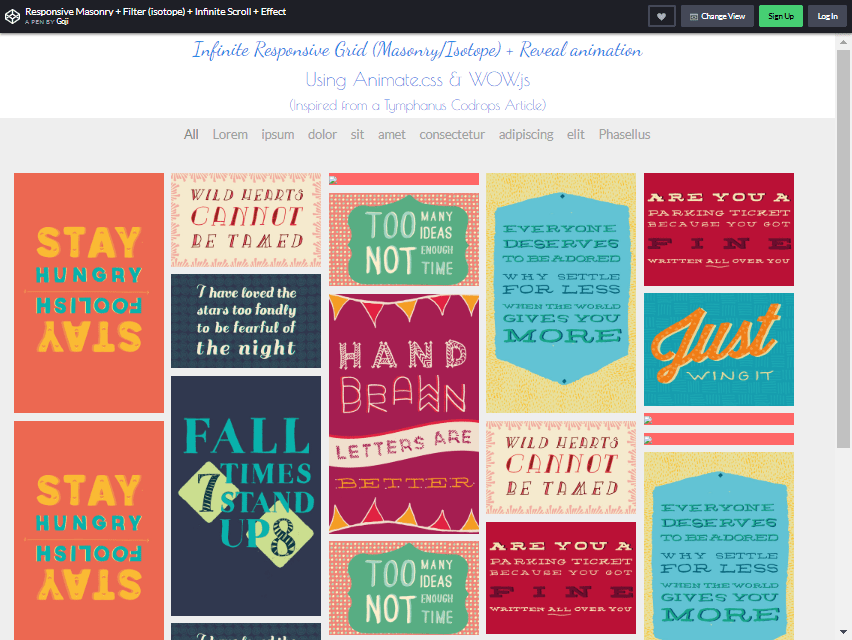
Task: Select the adipiscing category
Action: (x=526, y=134)
